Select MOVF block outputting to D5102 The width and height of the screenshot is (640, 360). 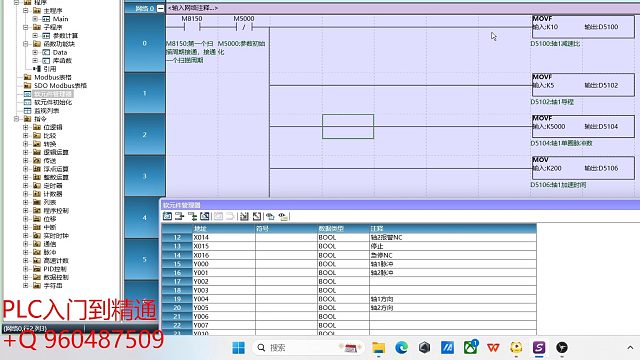tap(583, 85)
